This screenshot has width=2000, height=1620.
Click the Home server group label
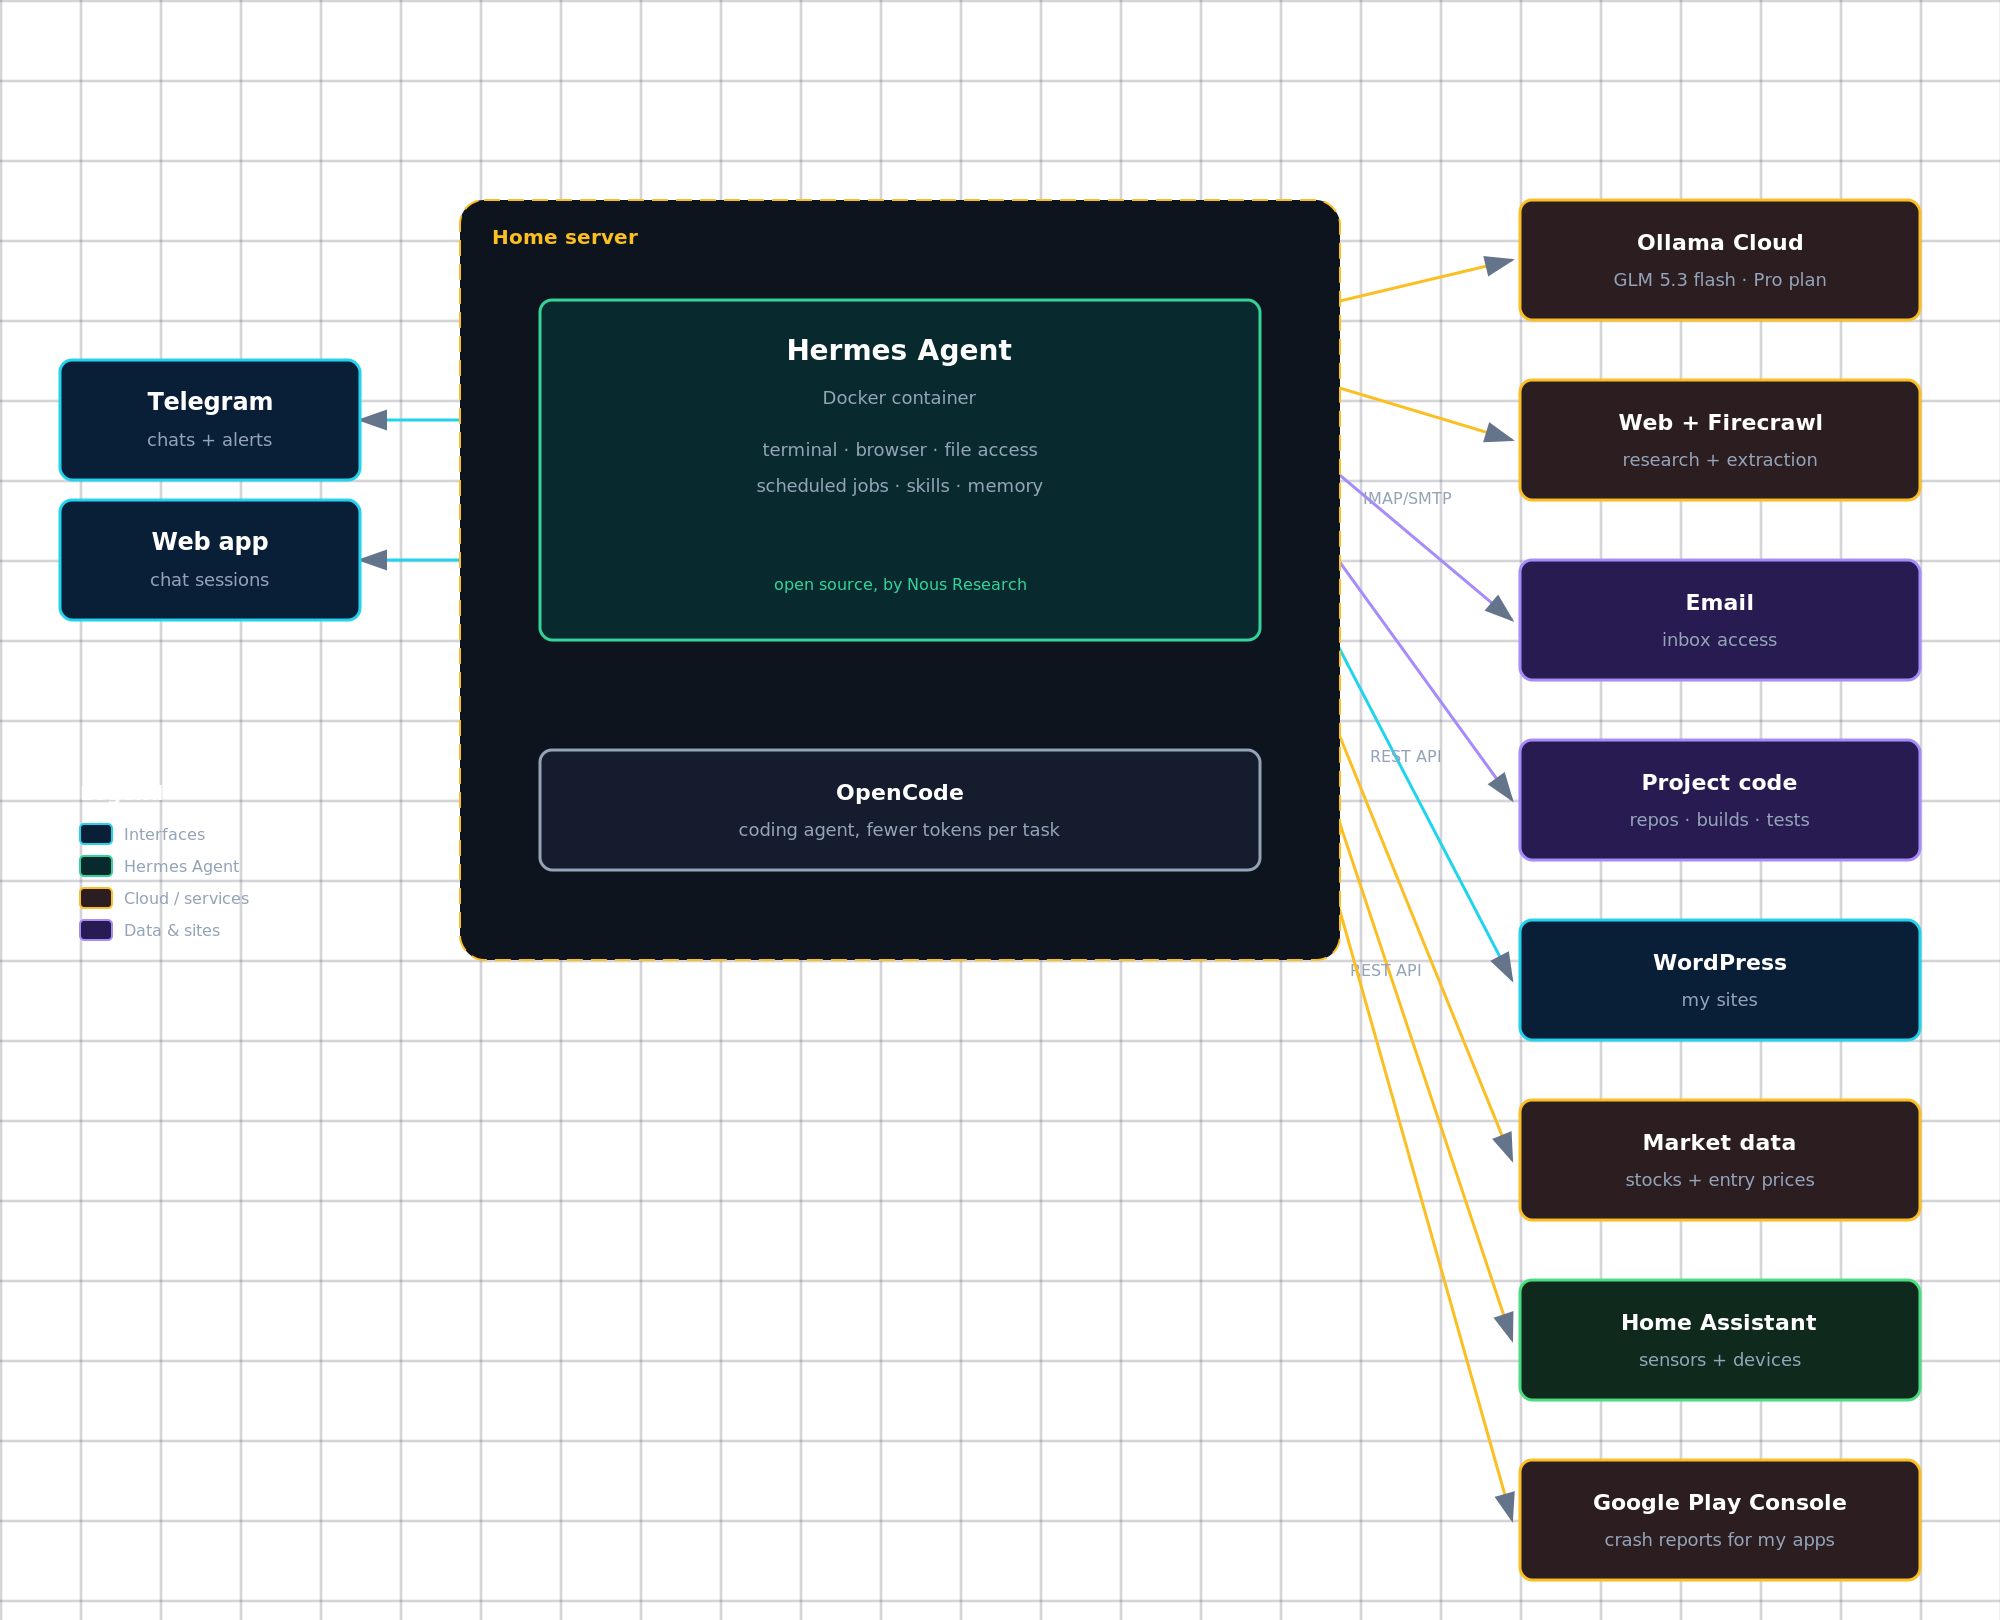[x=565, y=238]
